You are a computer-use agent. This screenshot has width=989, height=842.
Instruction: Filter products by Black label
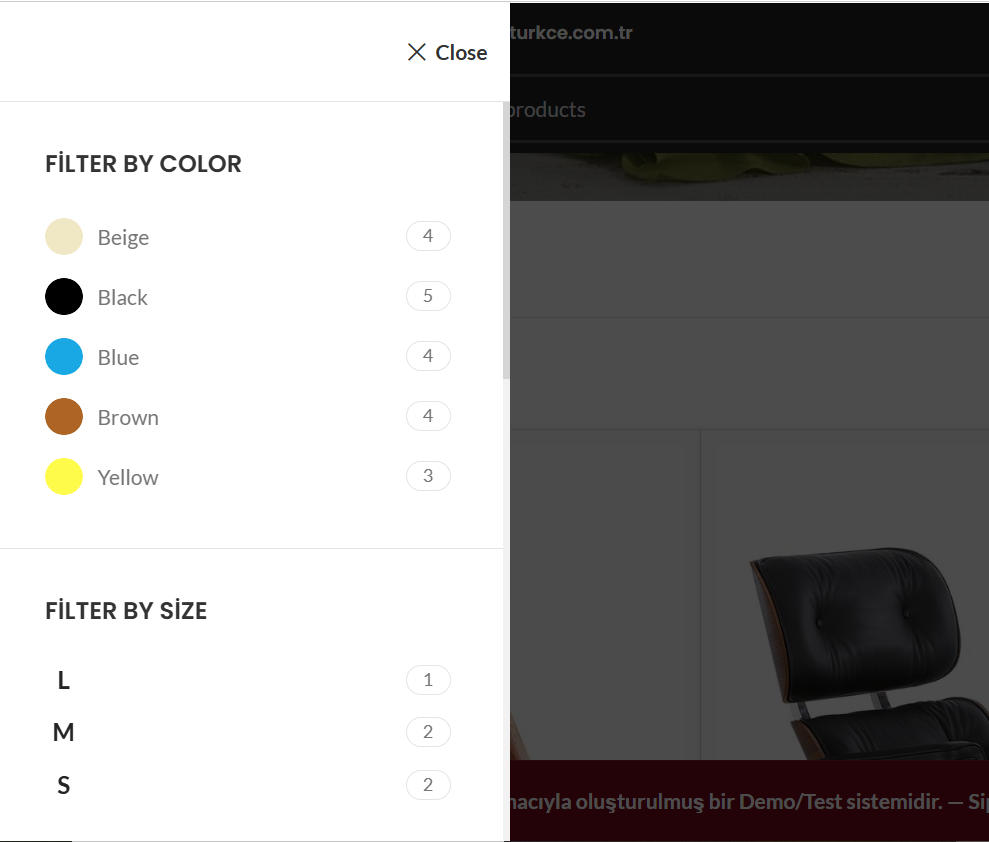pyautogui.click(x=122, y=297)
